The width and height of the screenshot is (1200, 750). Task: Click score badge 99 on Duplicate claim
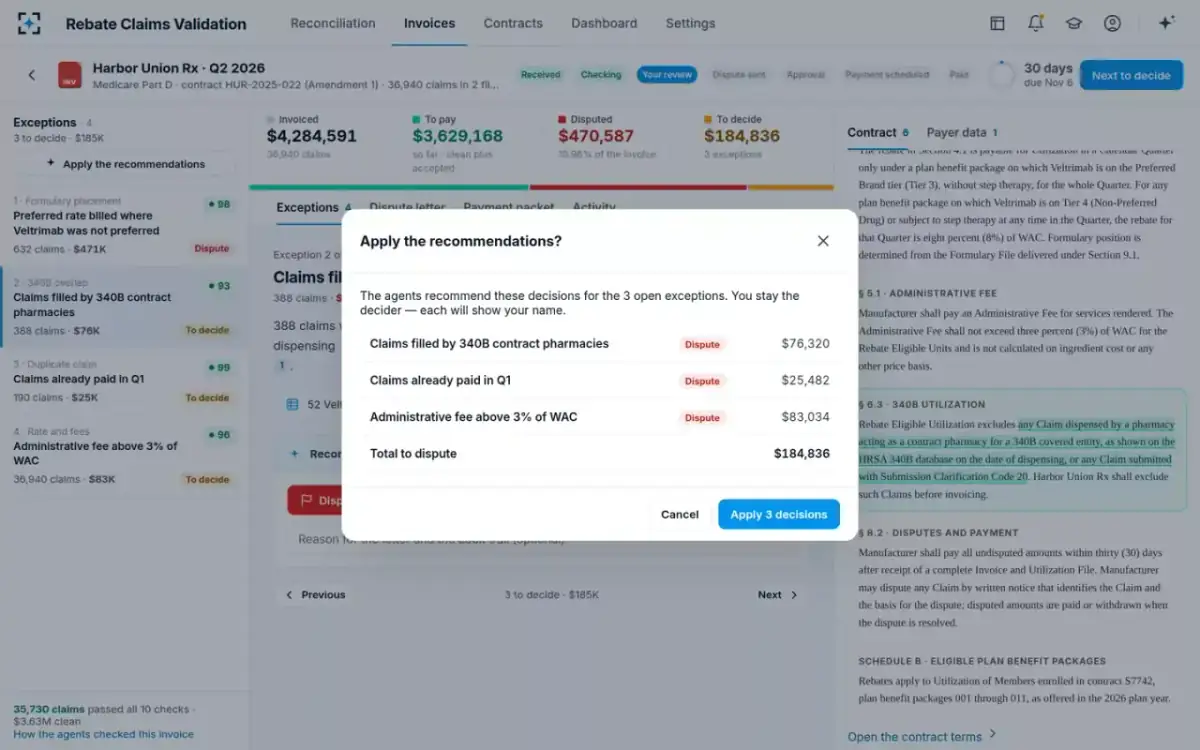click(x=219, y=368)
